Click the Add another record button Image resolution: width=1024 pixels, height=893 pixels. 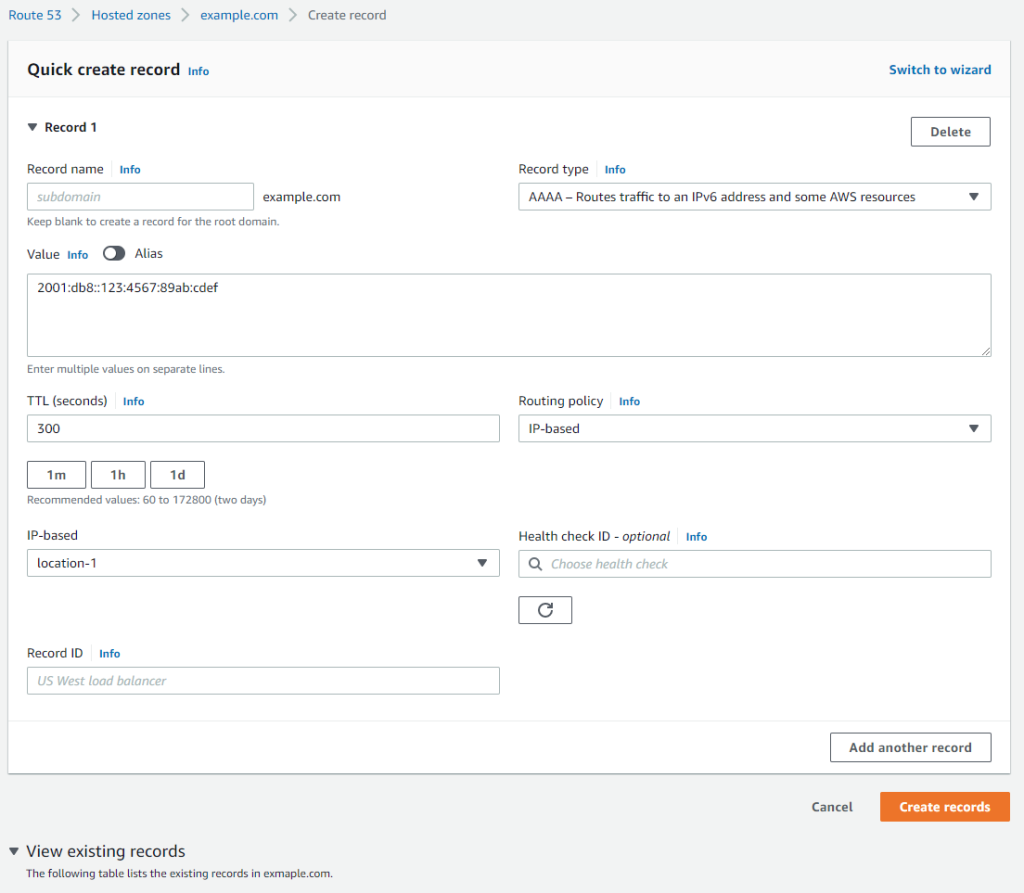[x=910, y=747]
